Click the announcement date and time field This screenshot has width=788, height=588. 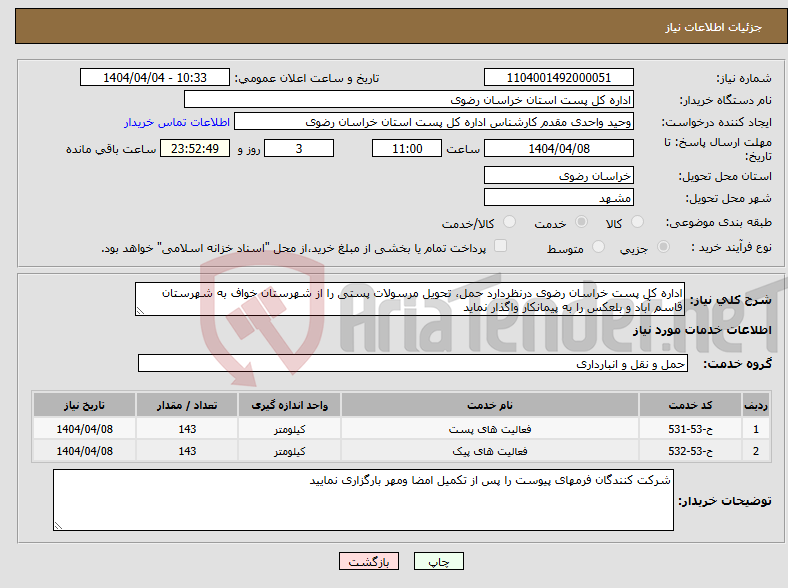(x=155, y=77)
